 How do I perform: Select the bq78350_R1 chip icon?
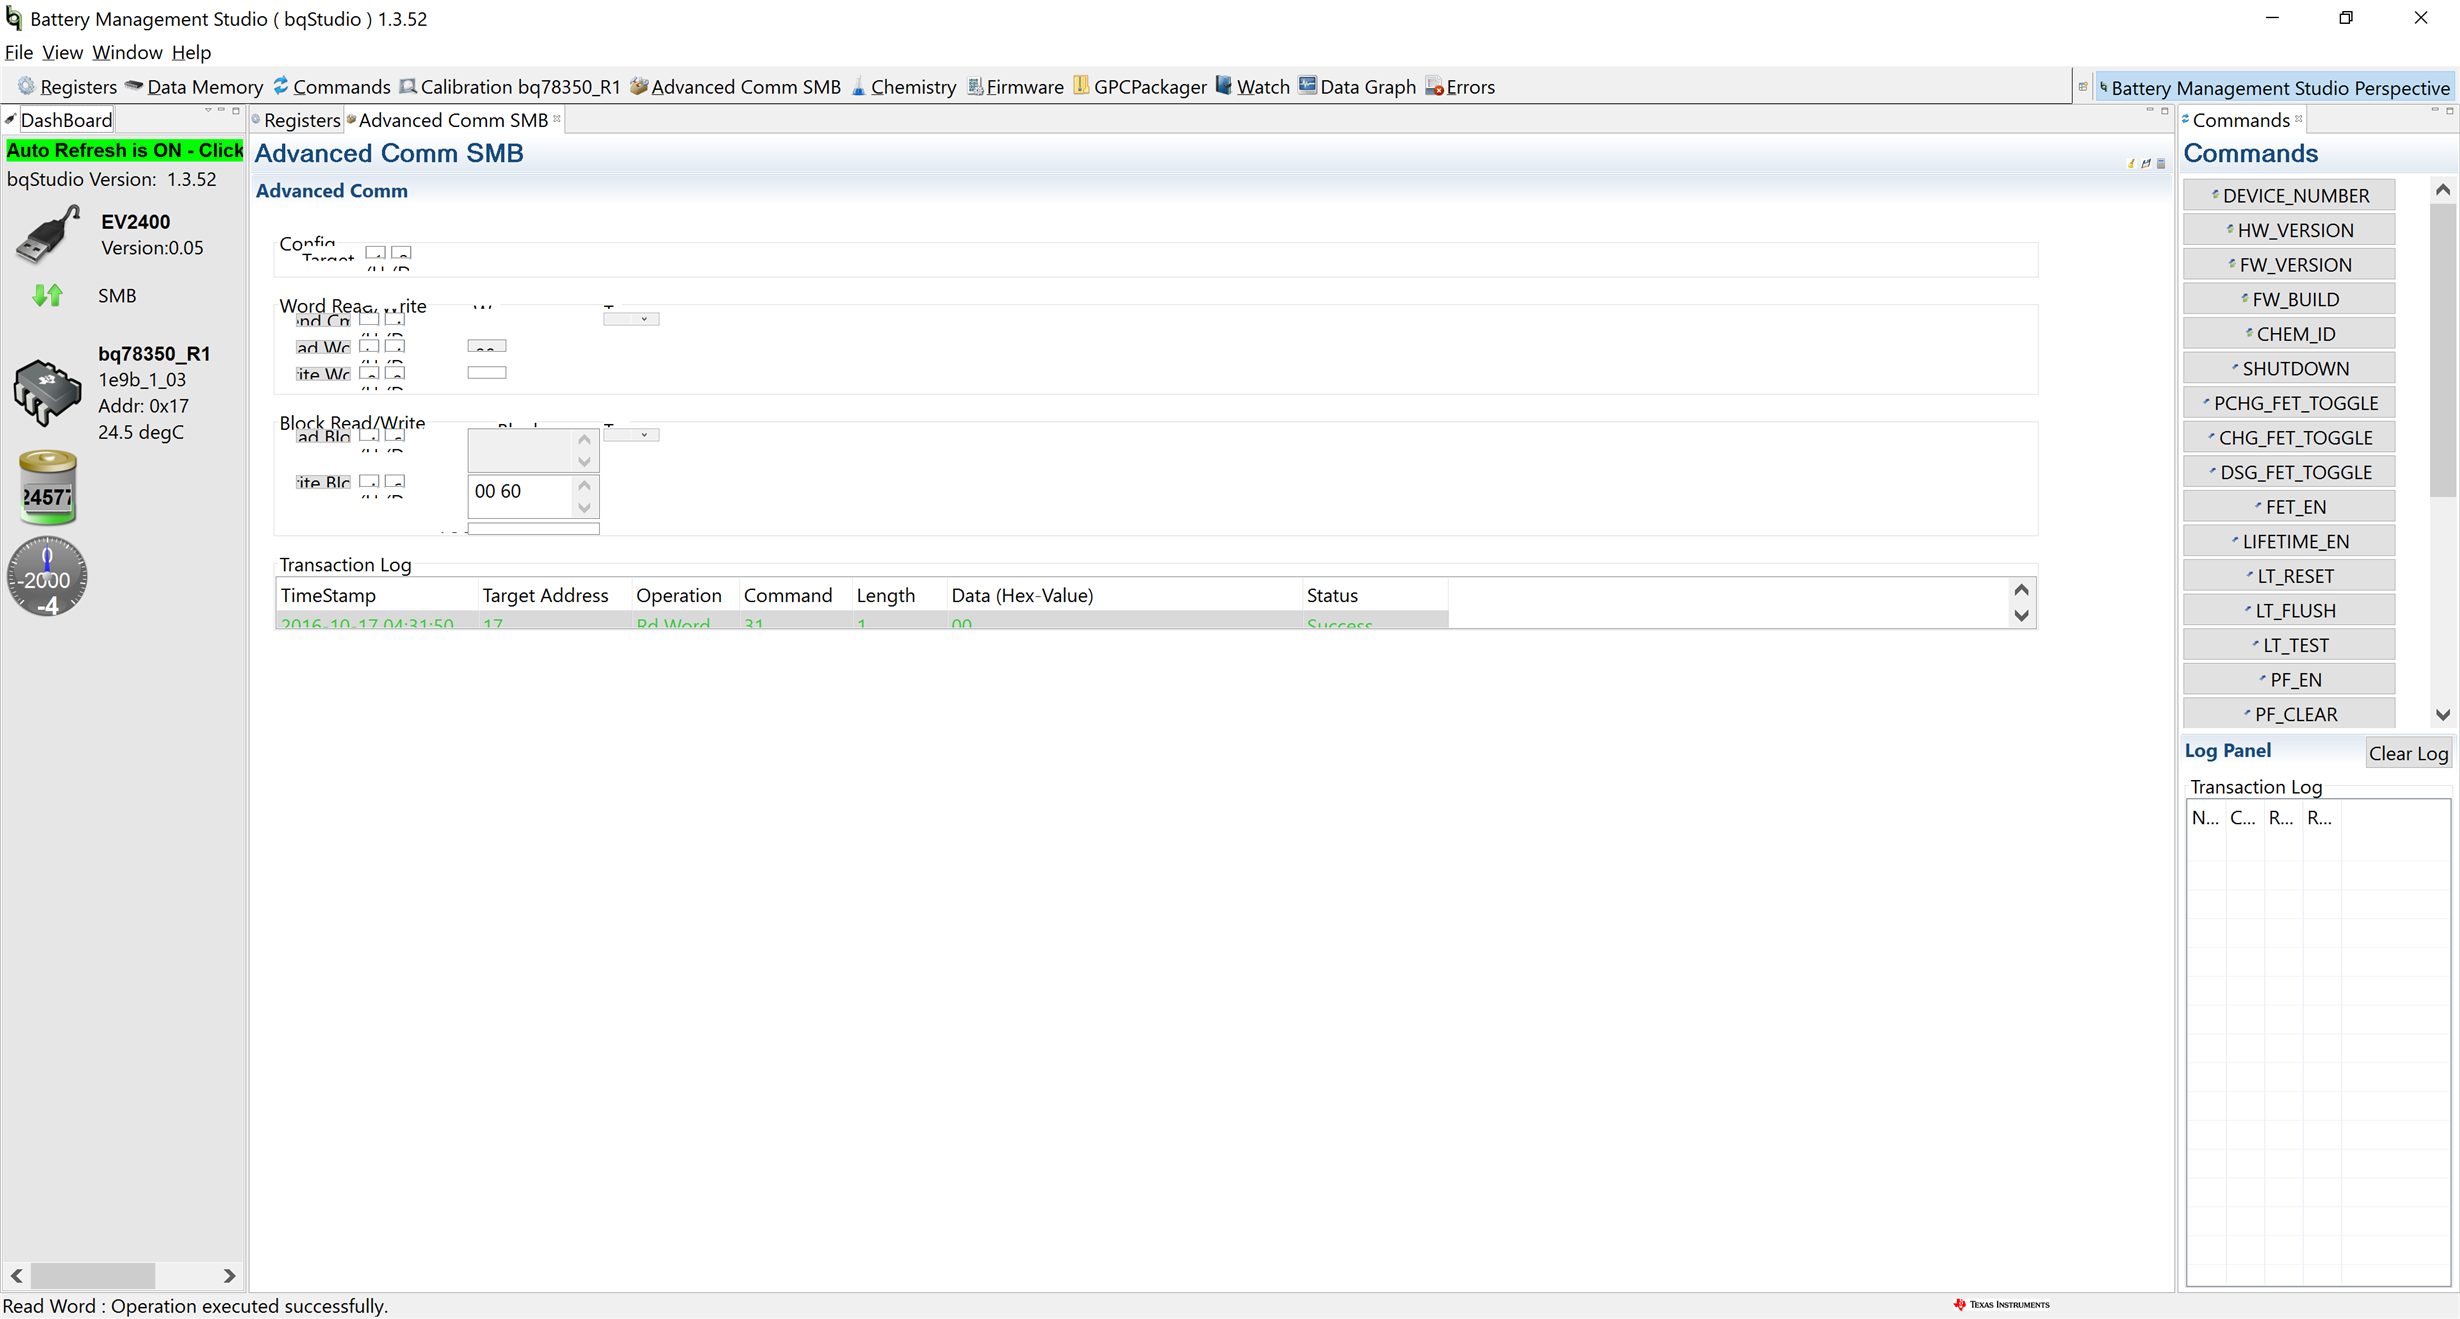[x=47, y=392]
